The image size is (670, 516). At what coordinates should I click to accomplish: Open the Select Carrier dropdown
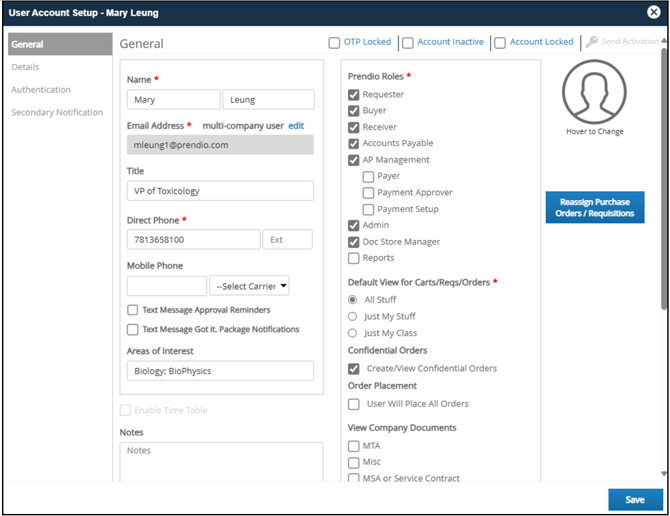click(x=250, y=286)
